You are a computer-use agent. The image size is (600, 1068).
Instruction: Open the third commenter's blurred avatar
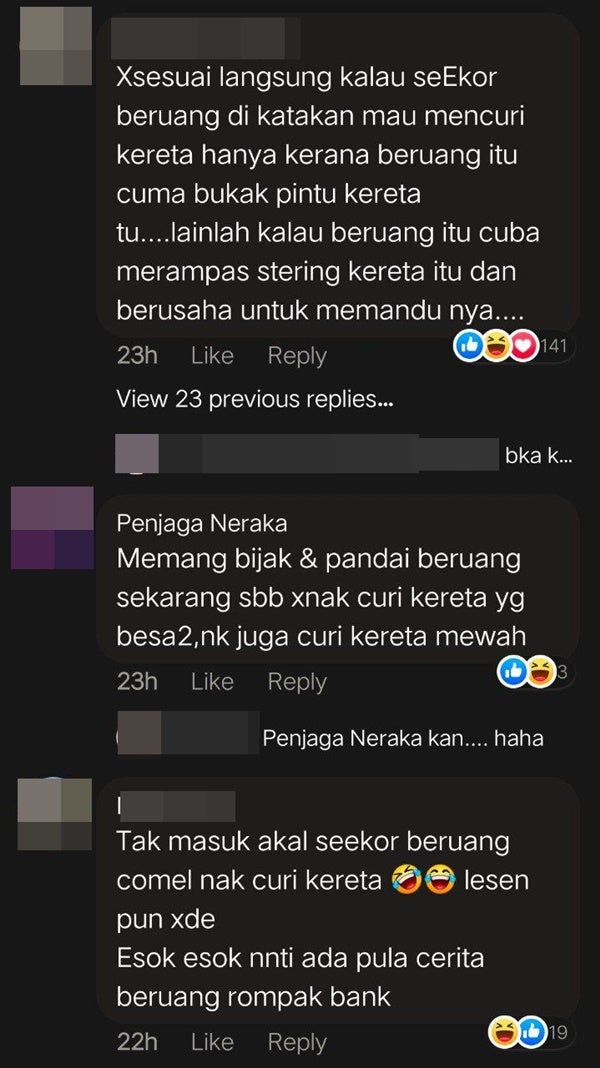[54, 814]
